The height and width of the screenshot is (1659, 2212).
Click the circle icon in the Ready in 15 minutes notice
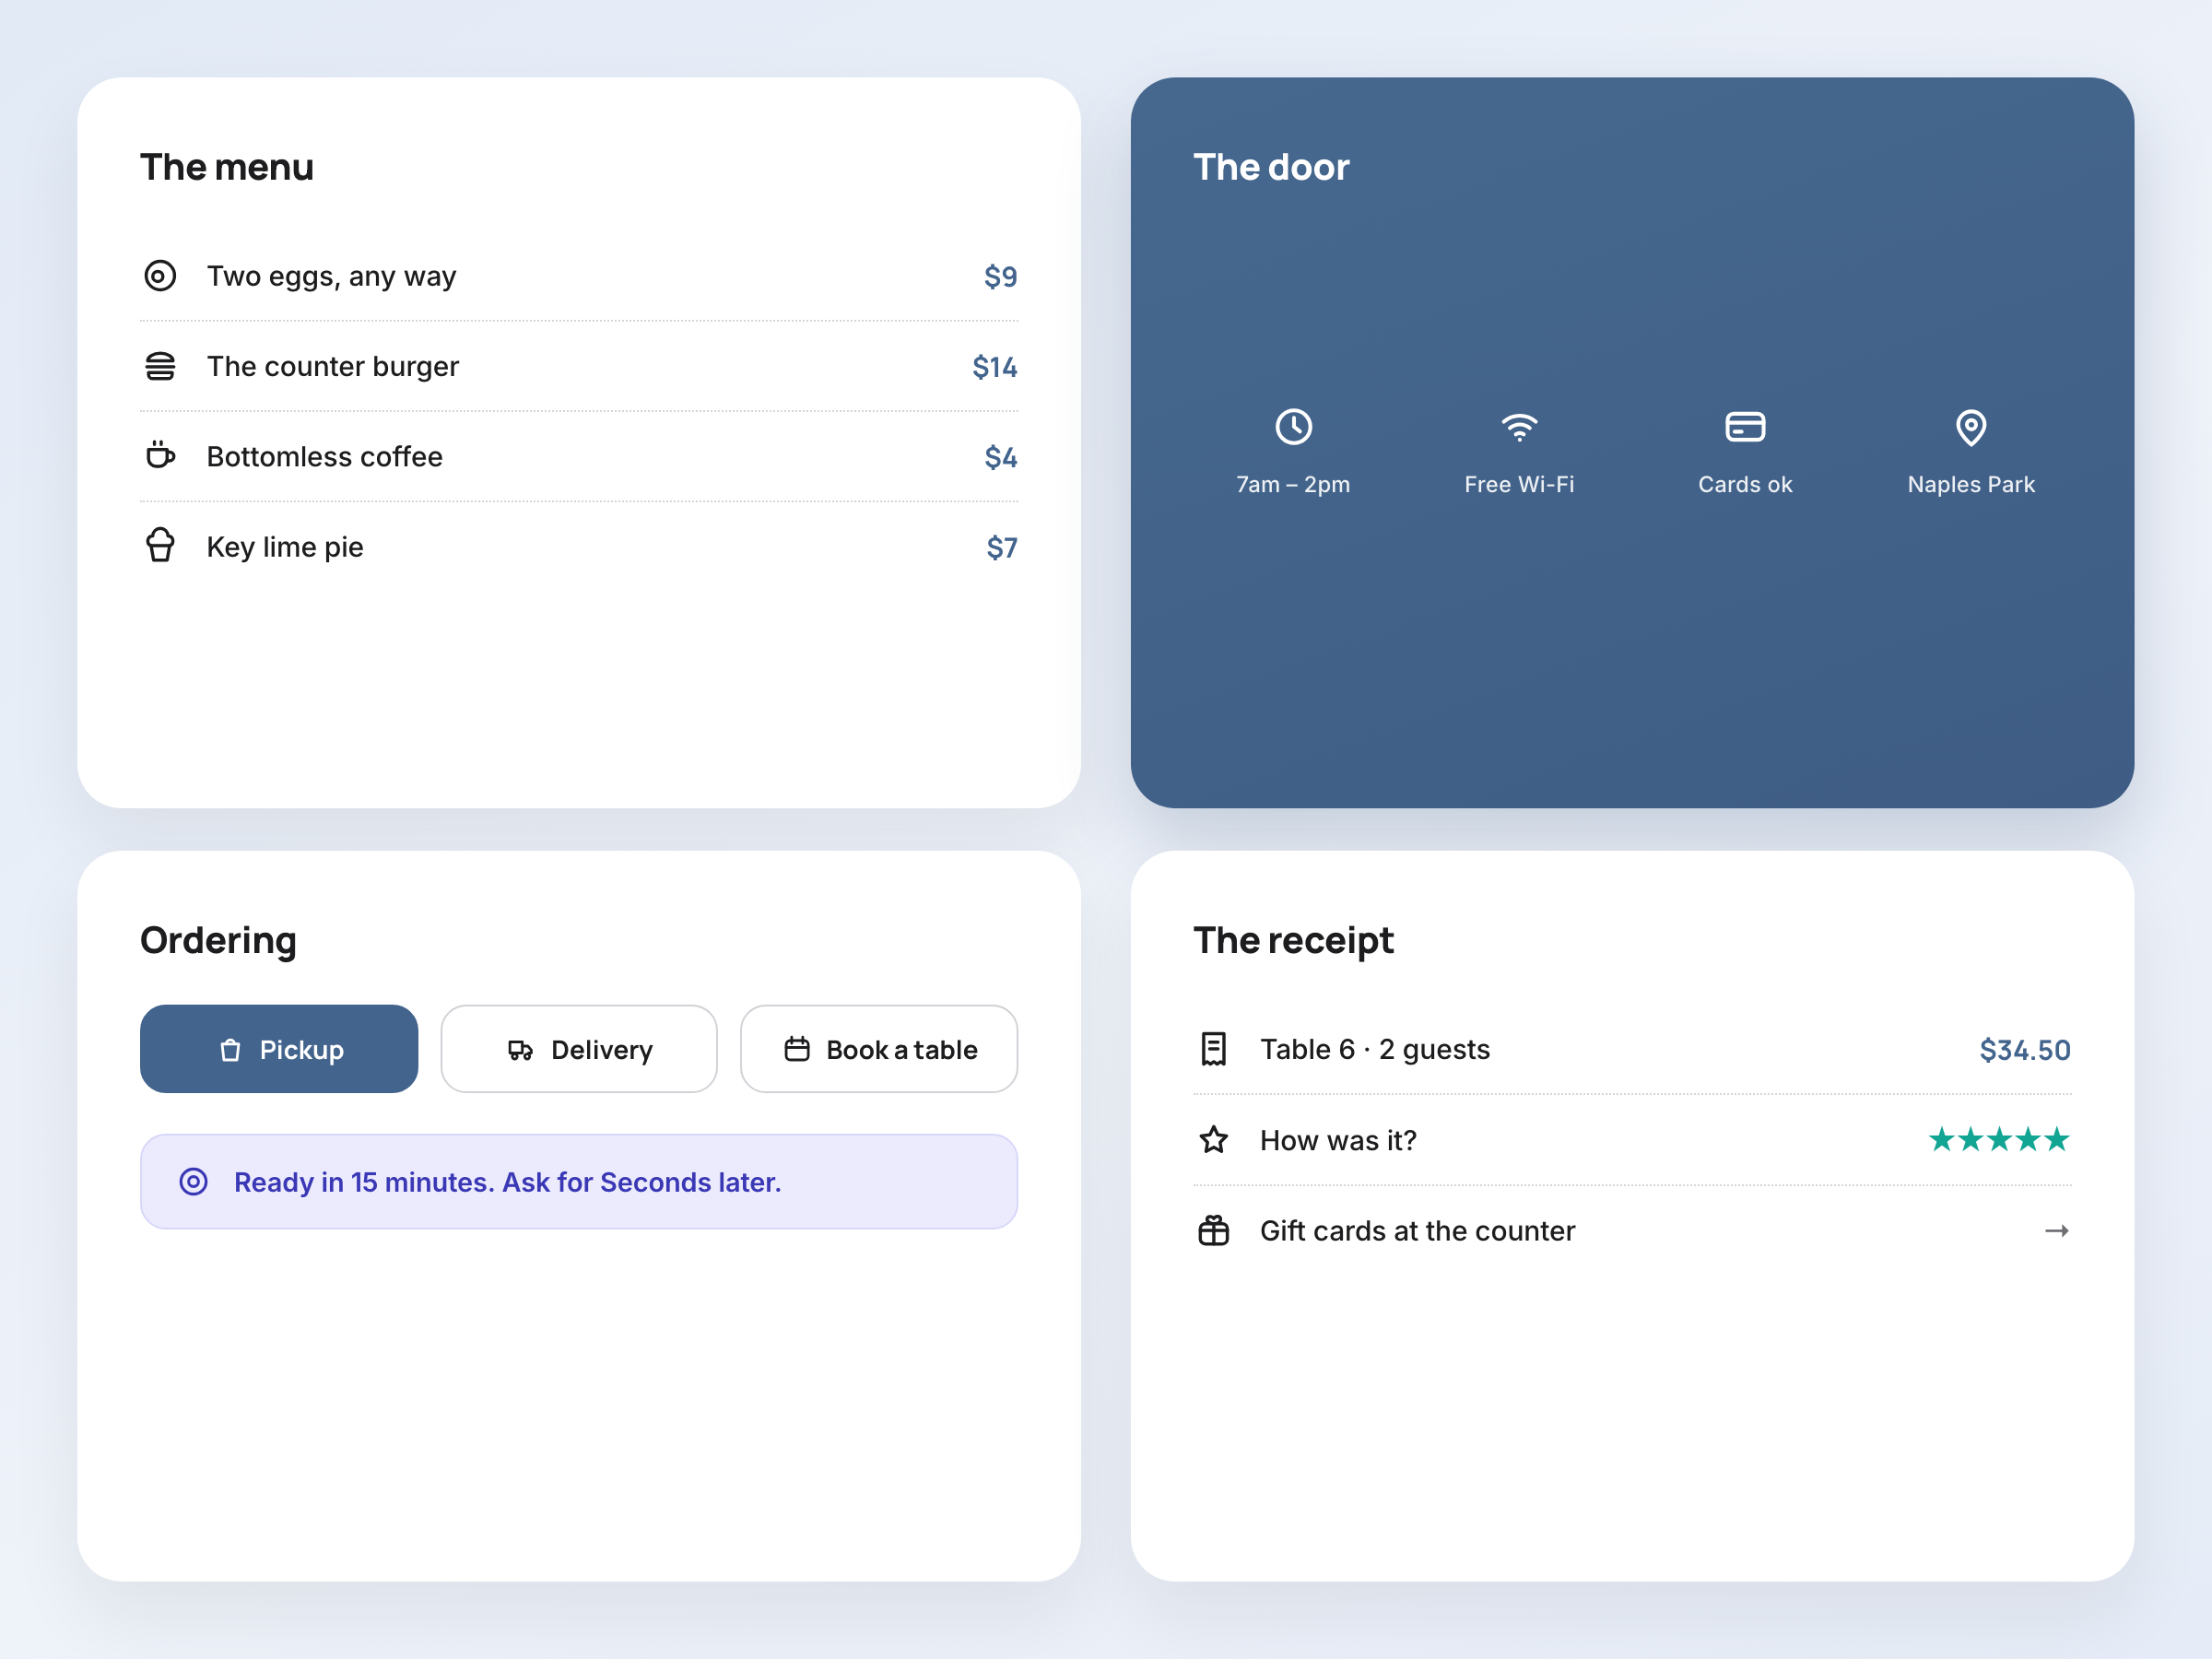pyautogui.click(x=193, y=1182)
